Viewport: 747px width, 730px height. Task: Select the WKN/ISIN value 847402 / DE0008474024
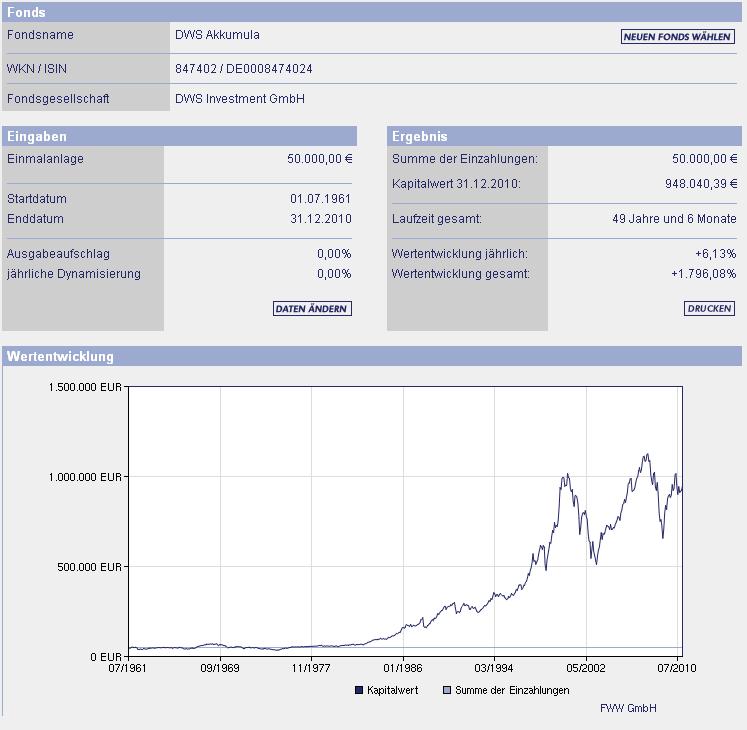243,69
